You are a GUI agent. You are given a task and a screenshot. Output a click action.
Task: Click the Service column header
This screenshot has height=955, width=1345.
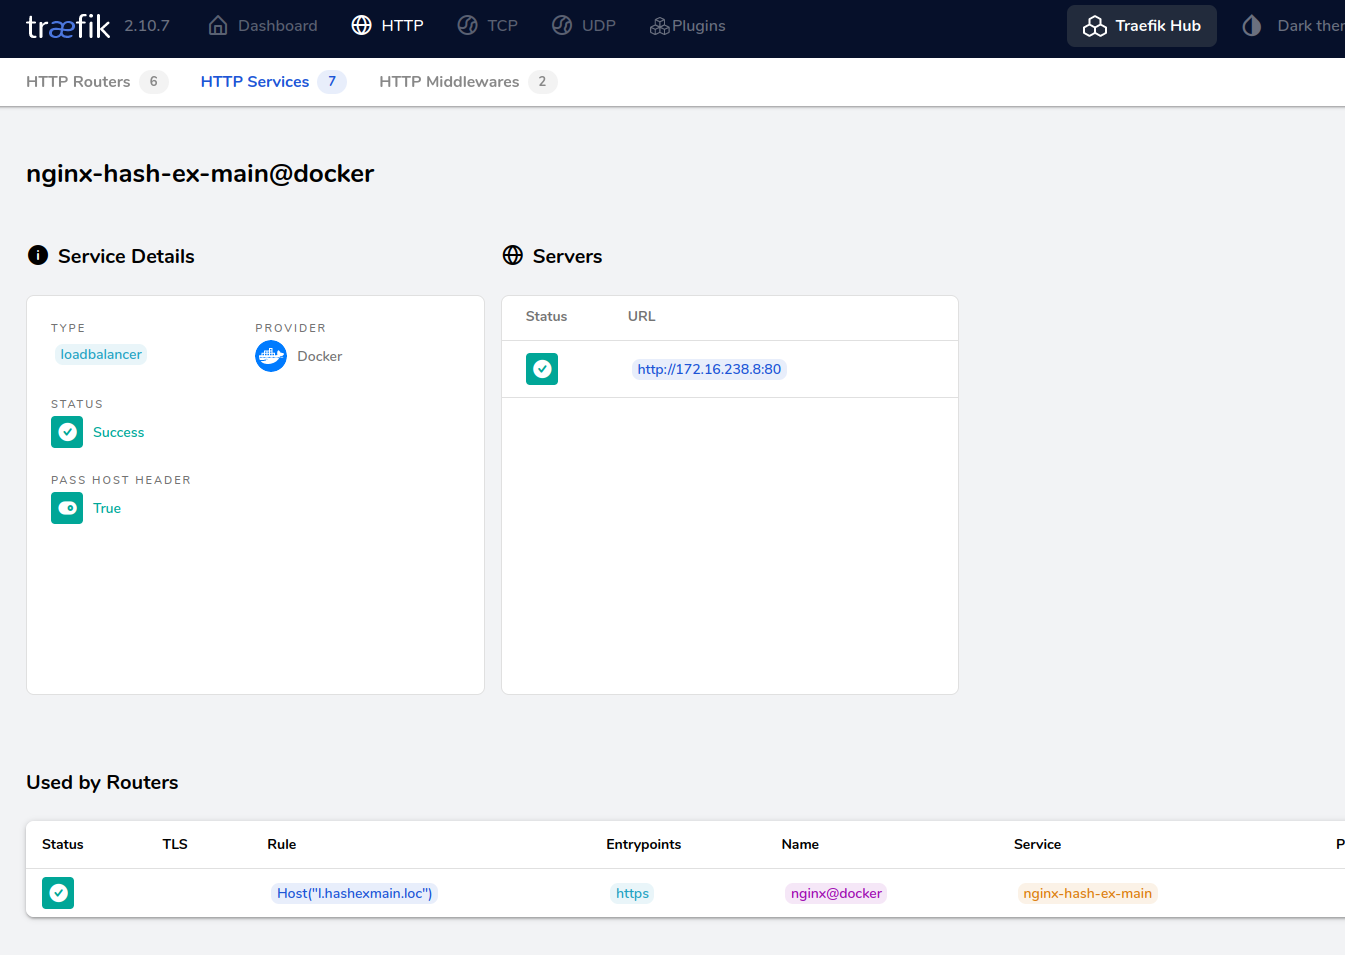click(x=1037, y=844)
